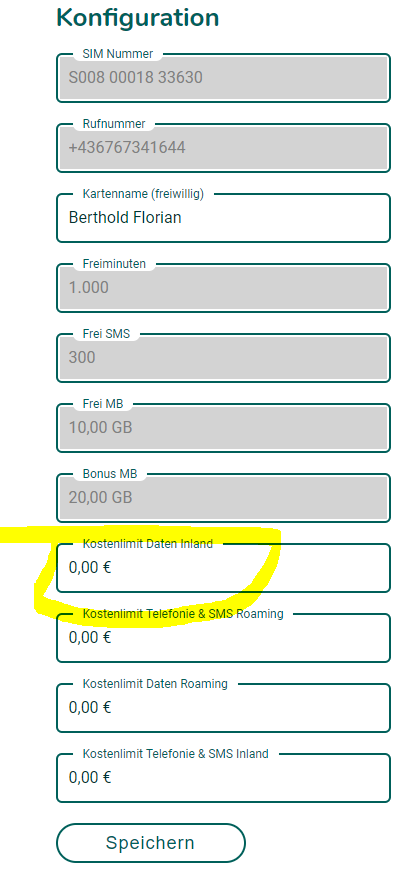
Task: Click the Konfiguration page heading
Action: click(138, 18)
